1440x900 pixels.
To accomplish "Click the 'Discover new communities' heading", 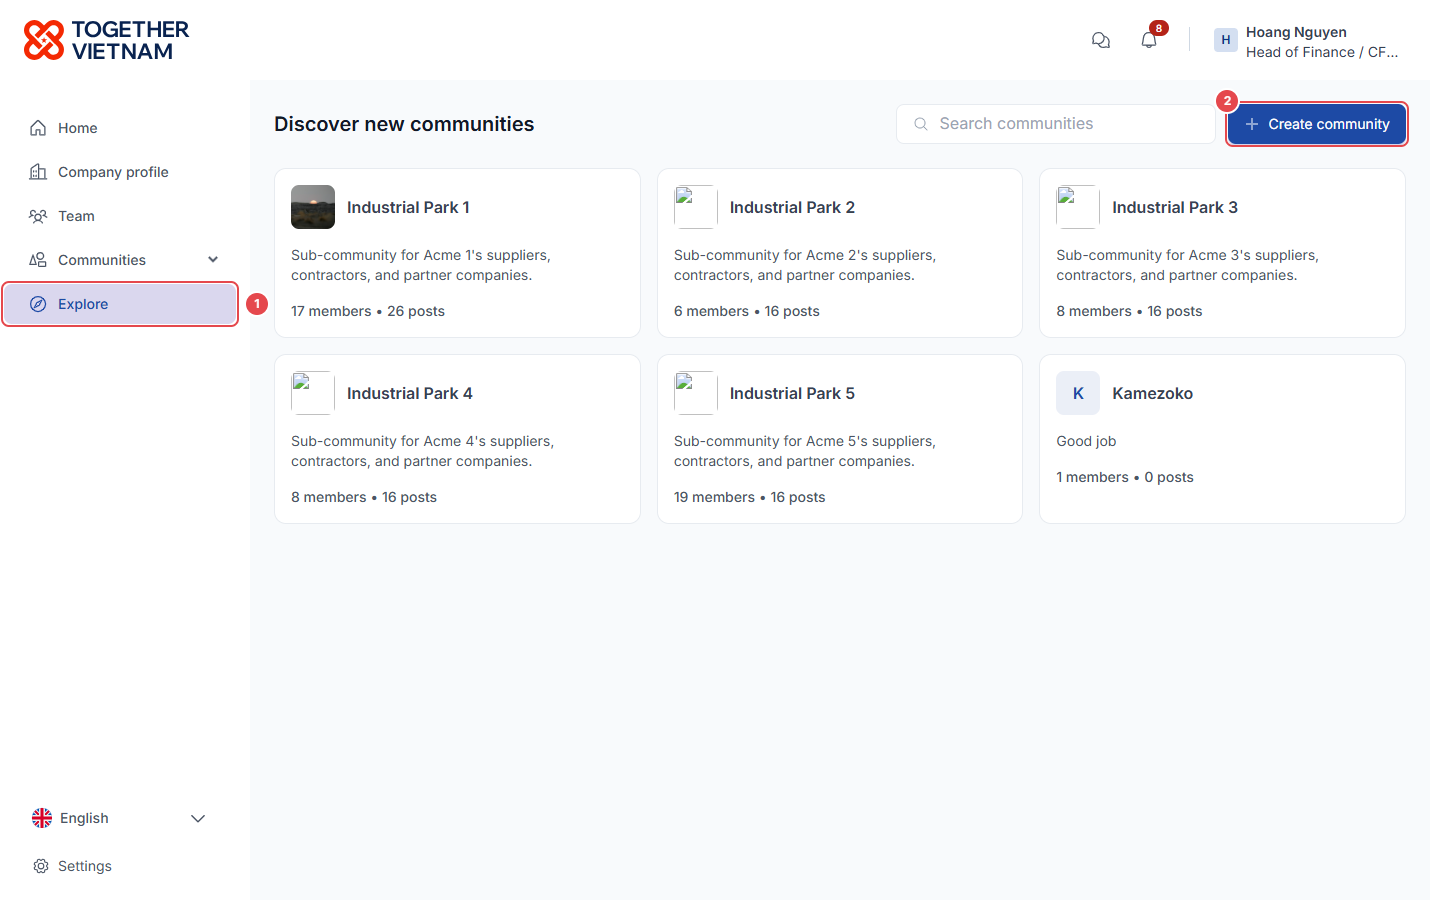I will [x=404, y=124].
